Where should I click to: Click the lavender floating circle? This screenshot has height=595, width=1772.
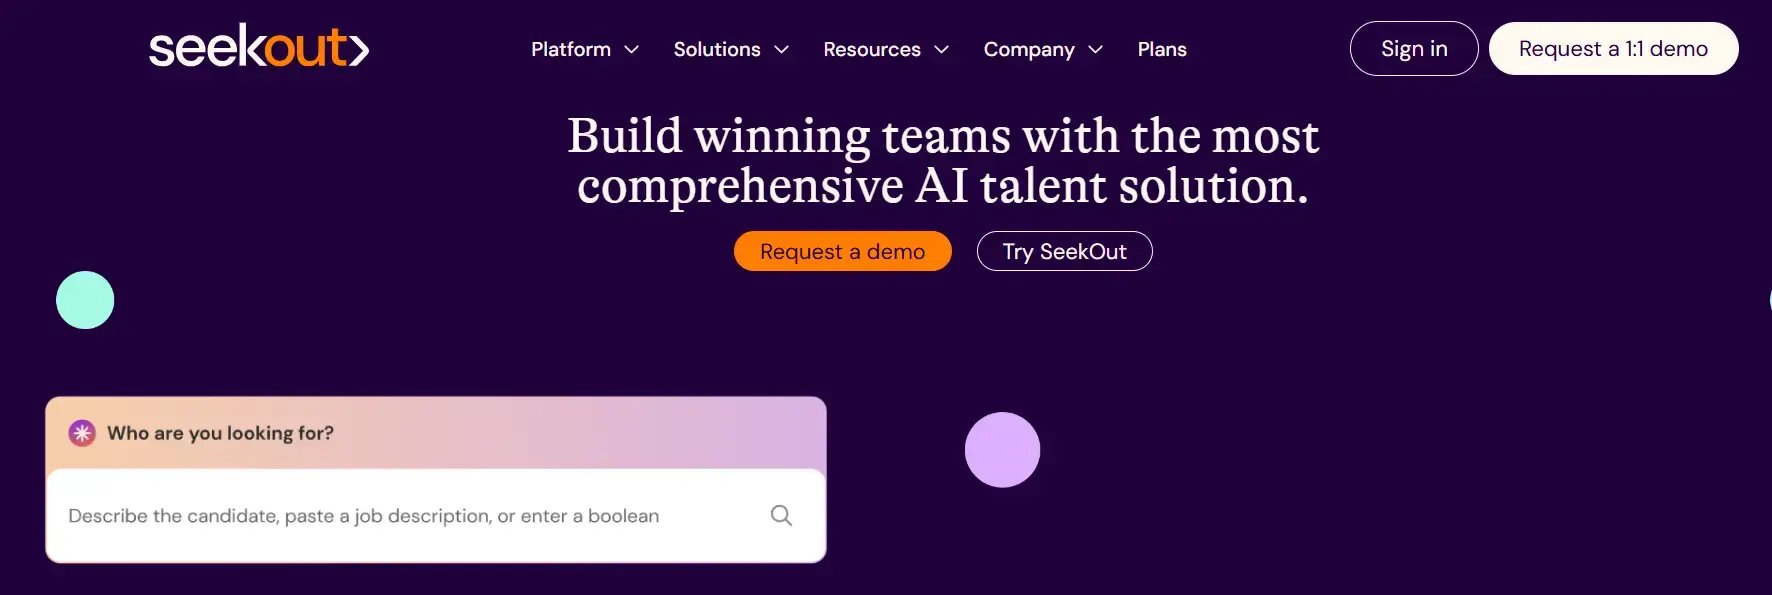(x=1002, y=450)
